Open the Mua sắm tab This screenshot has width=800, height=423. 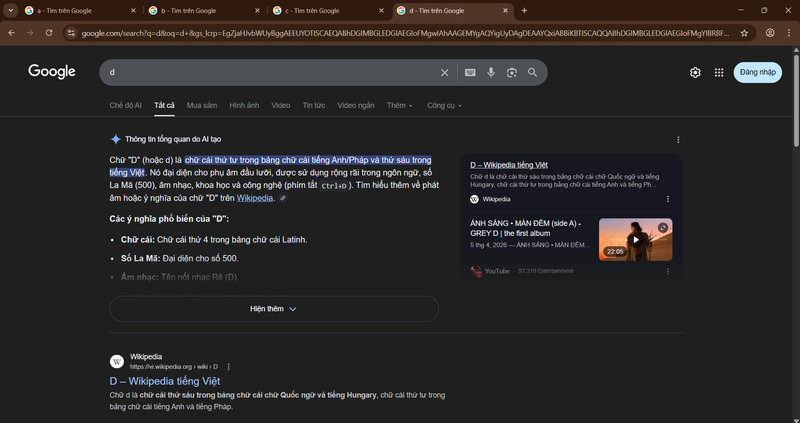click(x=202, y=105)
